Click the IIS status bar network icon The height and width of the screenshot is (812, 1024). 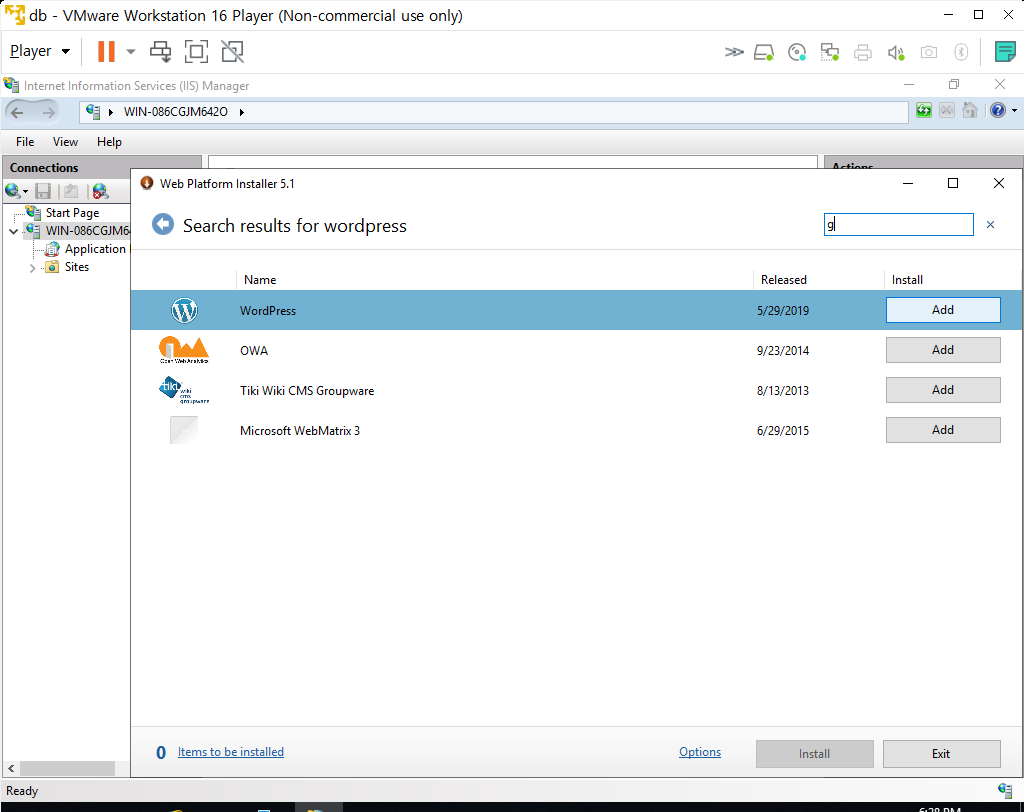[1005, 790]
